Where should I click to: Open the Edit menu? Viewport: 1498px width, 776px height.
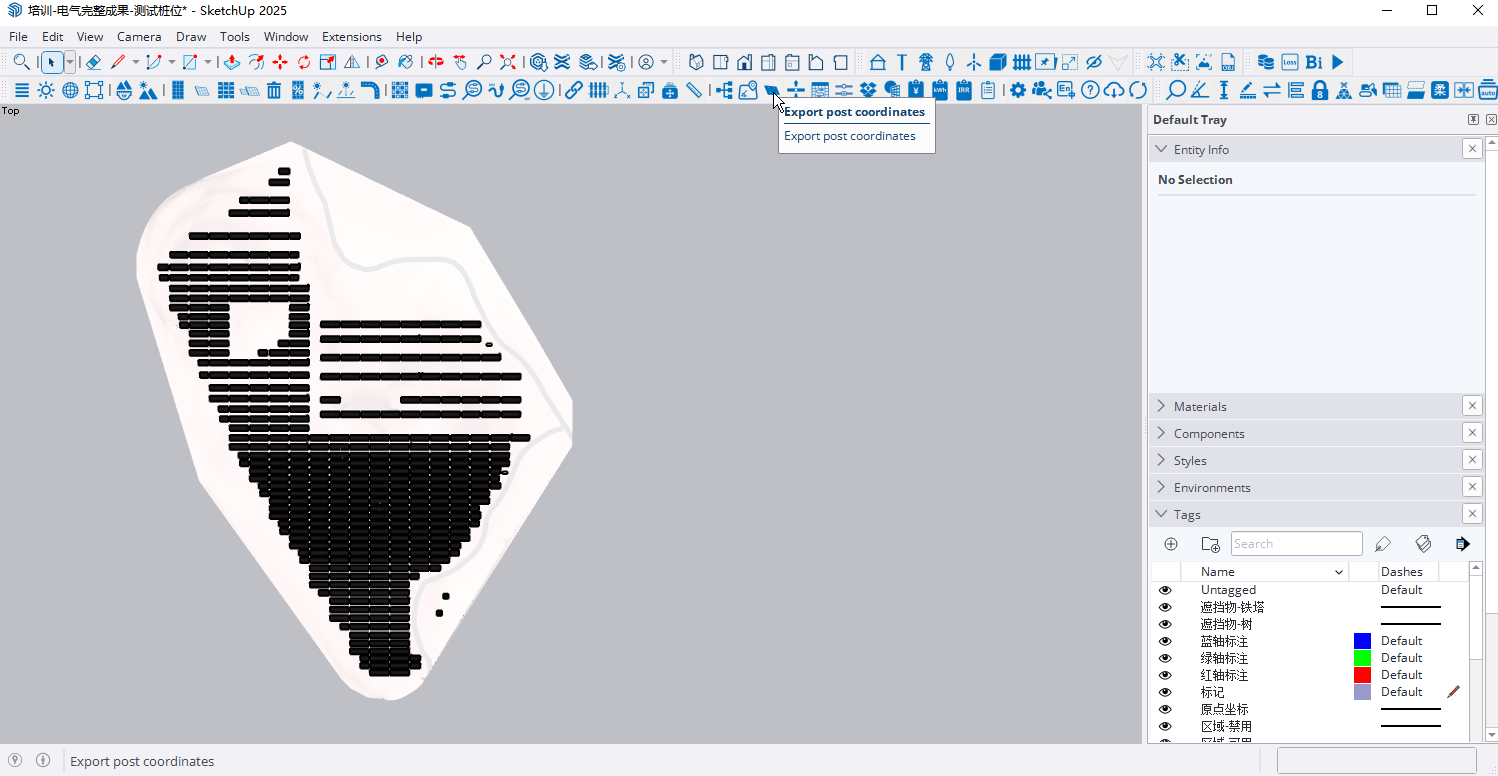[x=52, y=36]
